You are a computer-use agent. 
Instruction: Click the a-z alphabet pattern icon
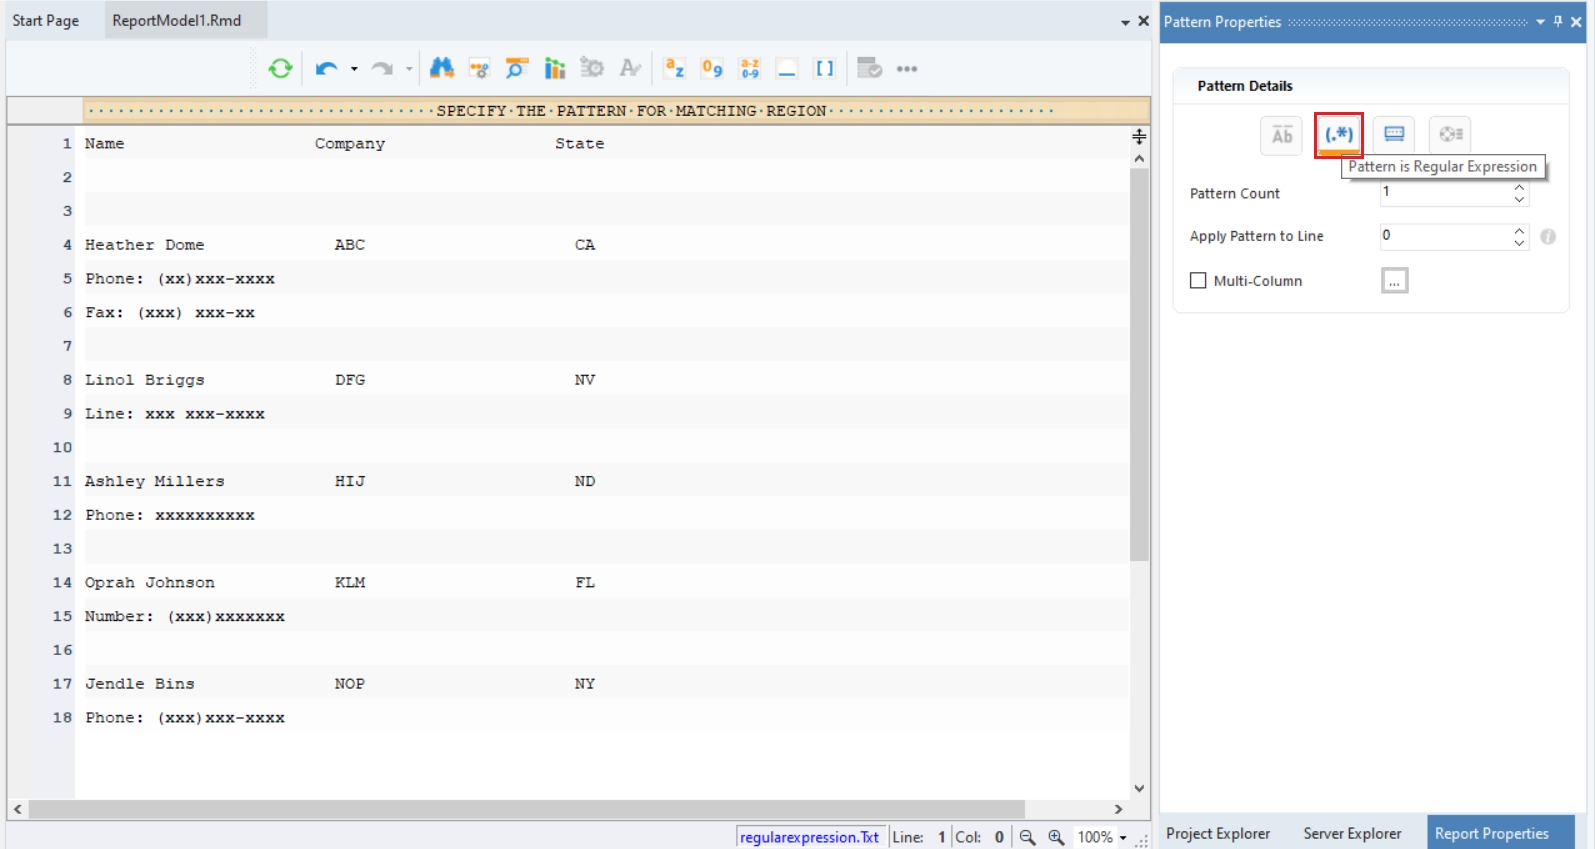[x=675, y=68]
